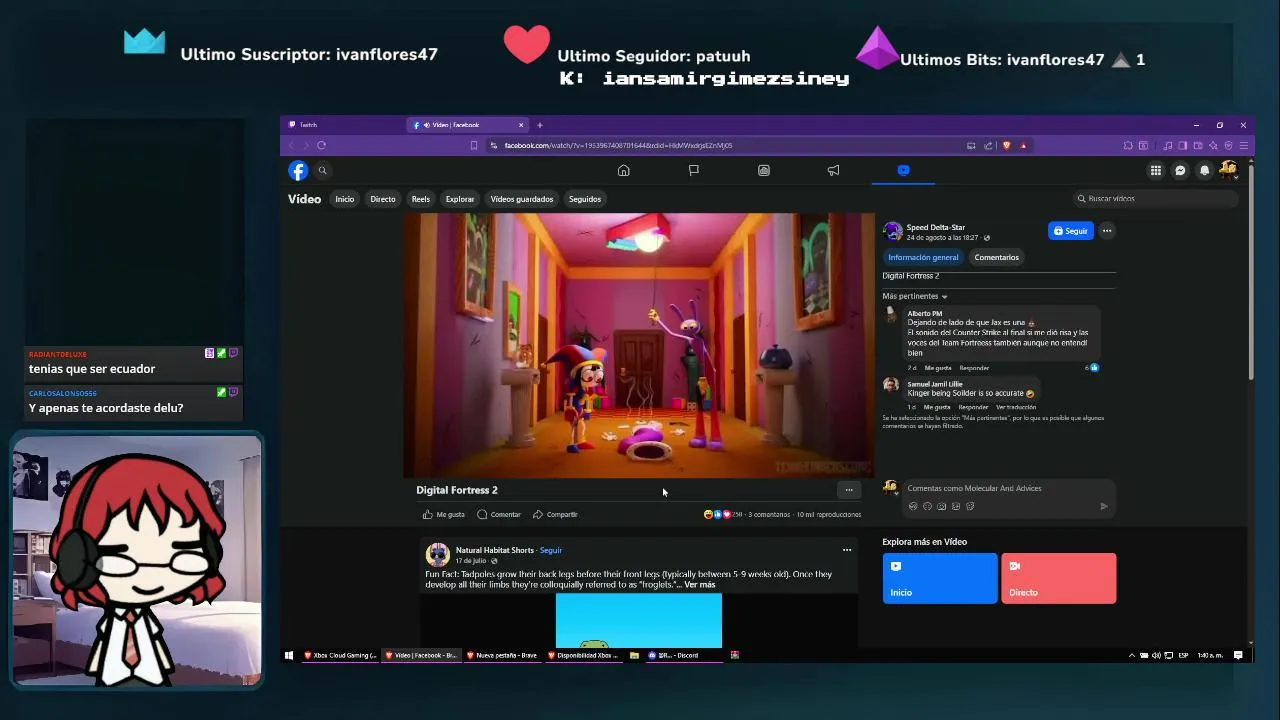Screen dimensions: 1280x720
Task: Bookmark this page icon in address bar
Action: pos(474,145)
